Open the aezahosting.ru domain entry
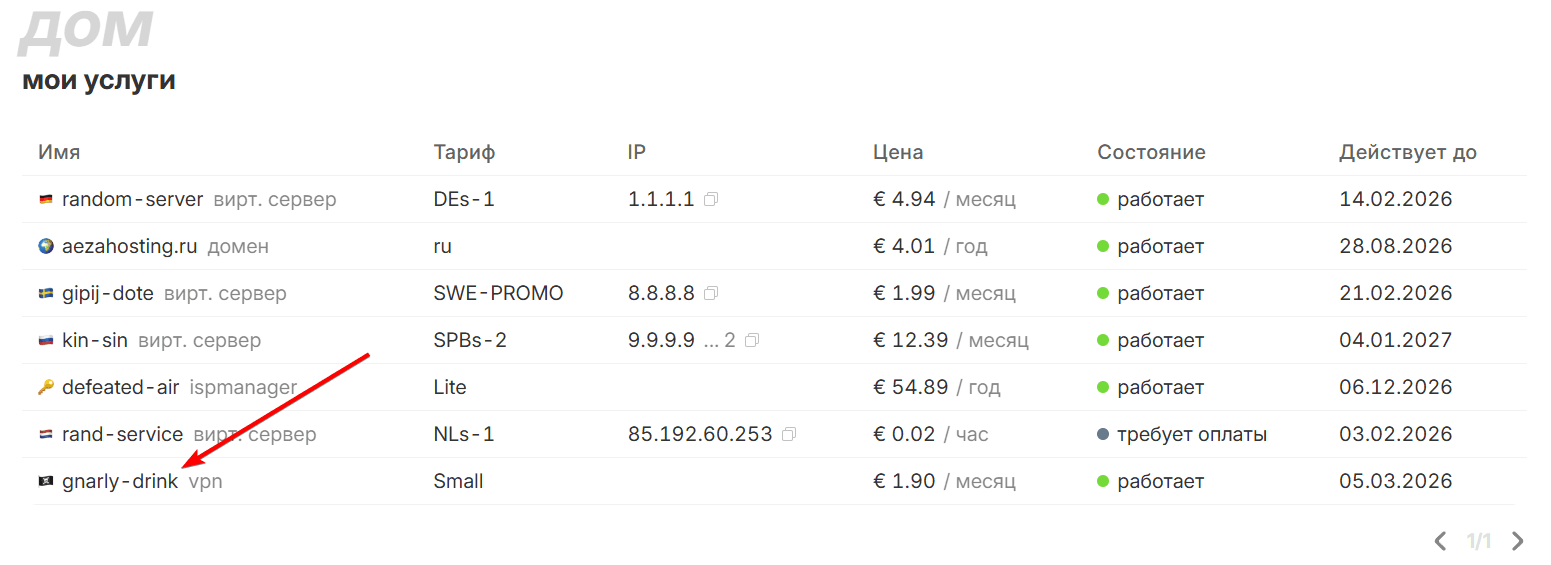1551x565 pixels. coord(129,247)
